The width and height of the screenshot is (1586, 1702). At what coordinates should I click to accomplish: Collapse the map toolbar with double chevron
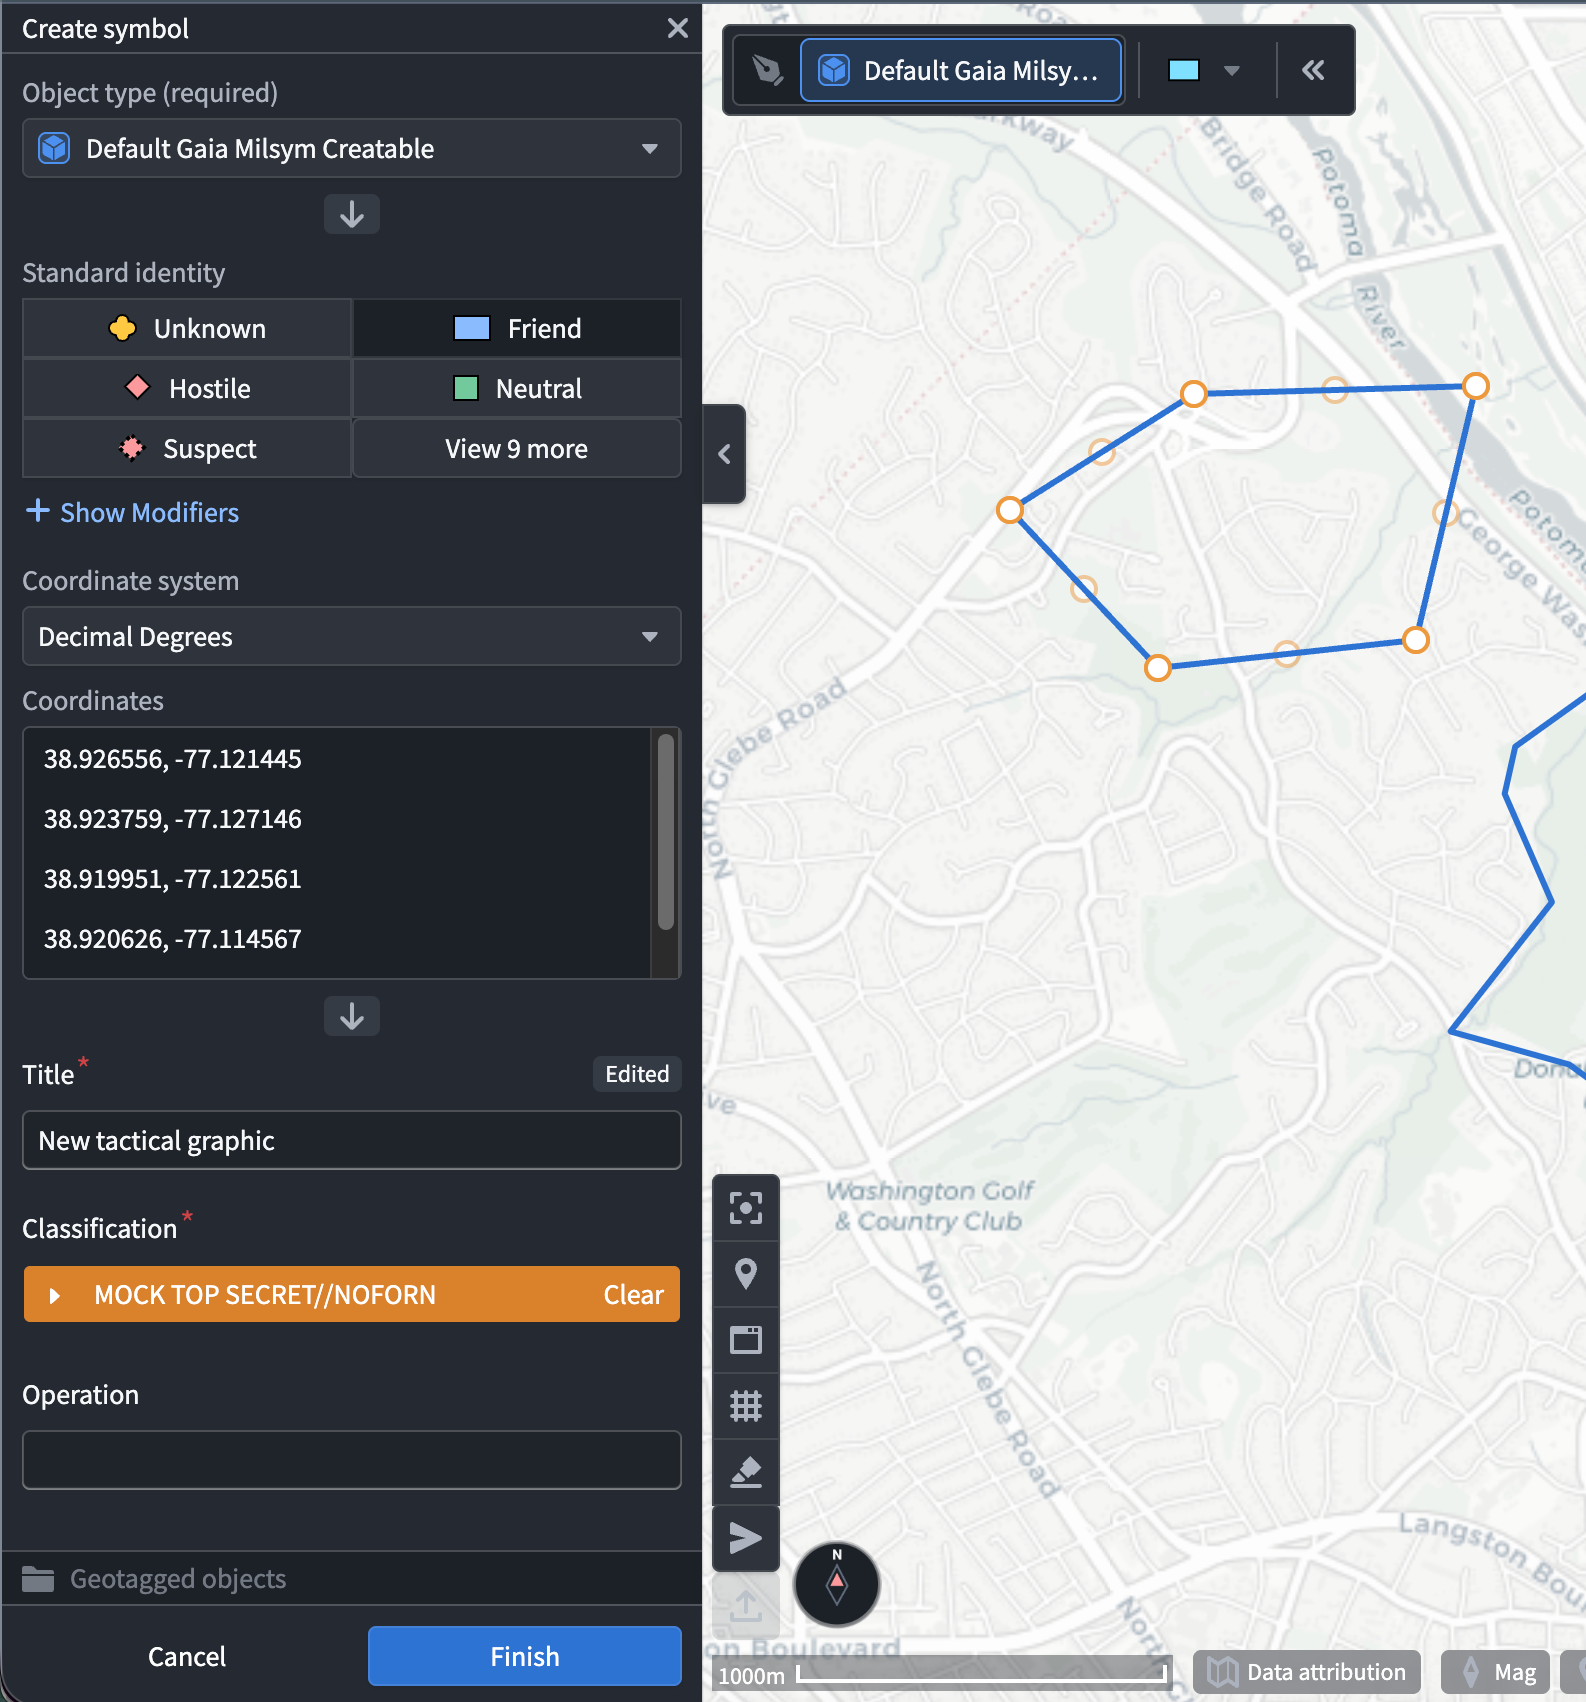(x=1313, y=70)
